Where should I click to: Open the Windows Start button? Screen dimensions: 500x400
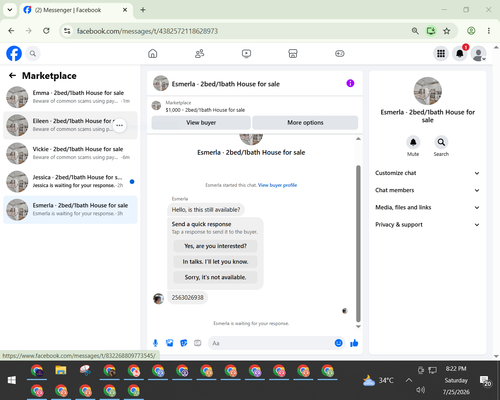[12, 380]
